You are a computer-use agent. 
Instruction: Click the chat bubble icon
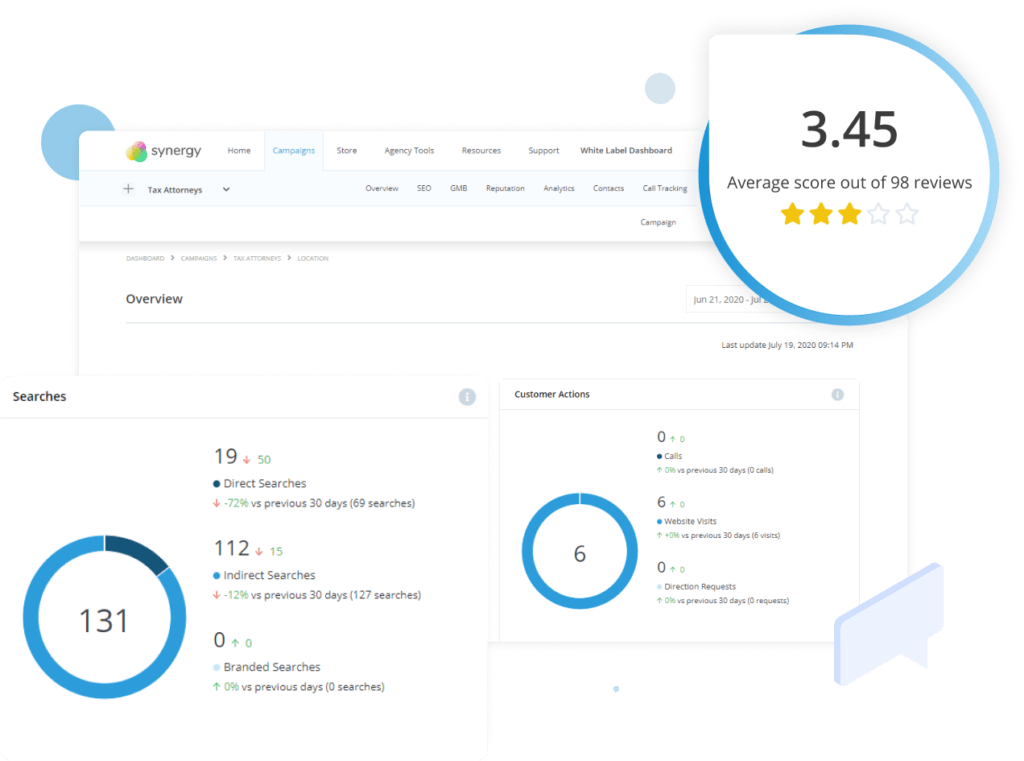tap(889, 624)
